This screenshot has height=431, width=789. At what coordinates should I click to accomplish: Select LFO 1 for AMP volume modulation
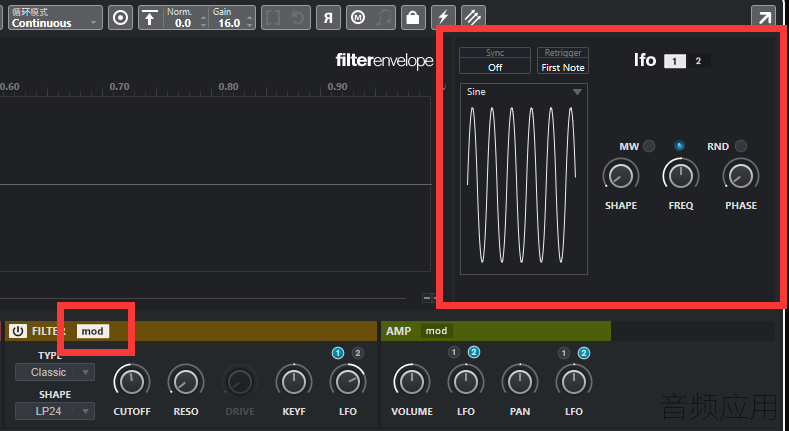[454, 353]
